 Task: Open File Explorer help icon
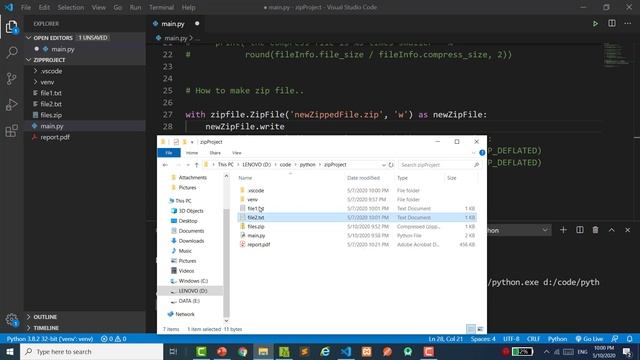[x=482, y=153]
